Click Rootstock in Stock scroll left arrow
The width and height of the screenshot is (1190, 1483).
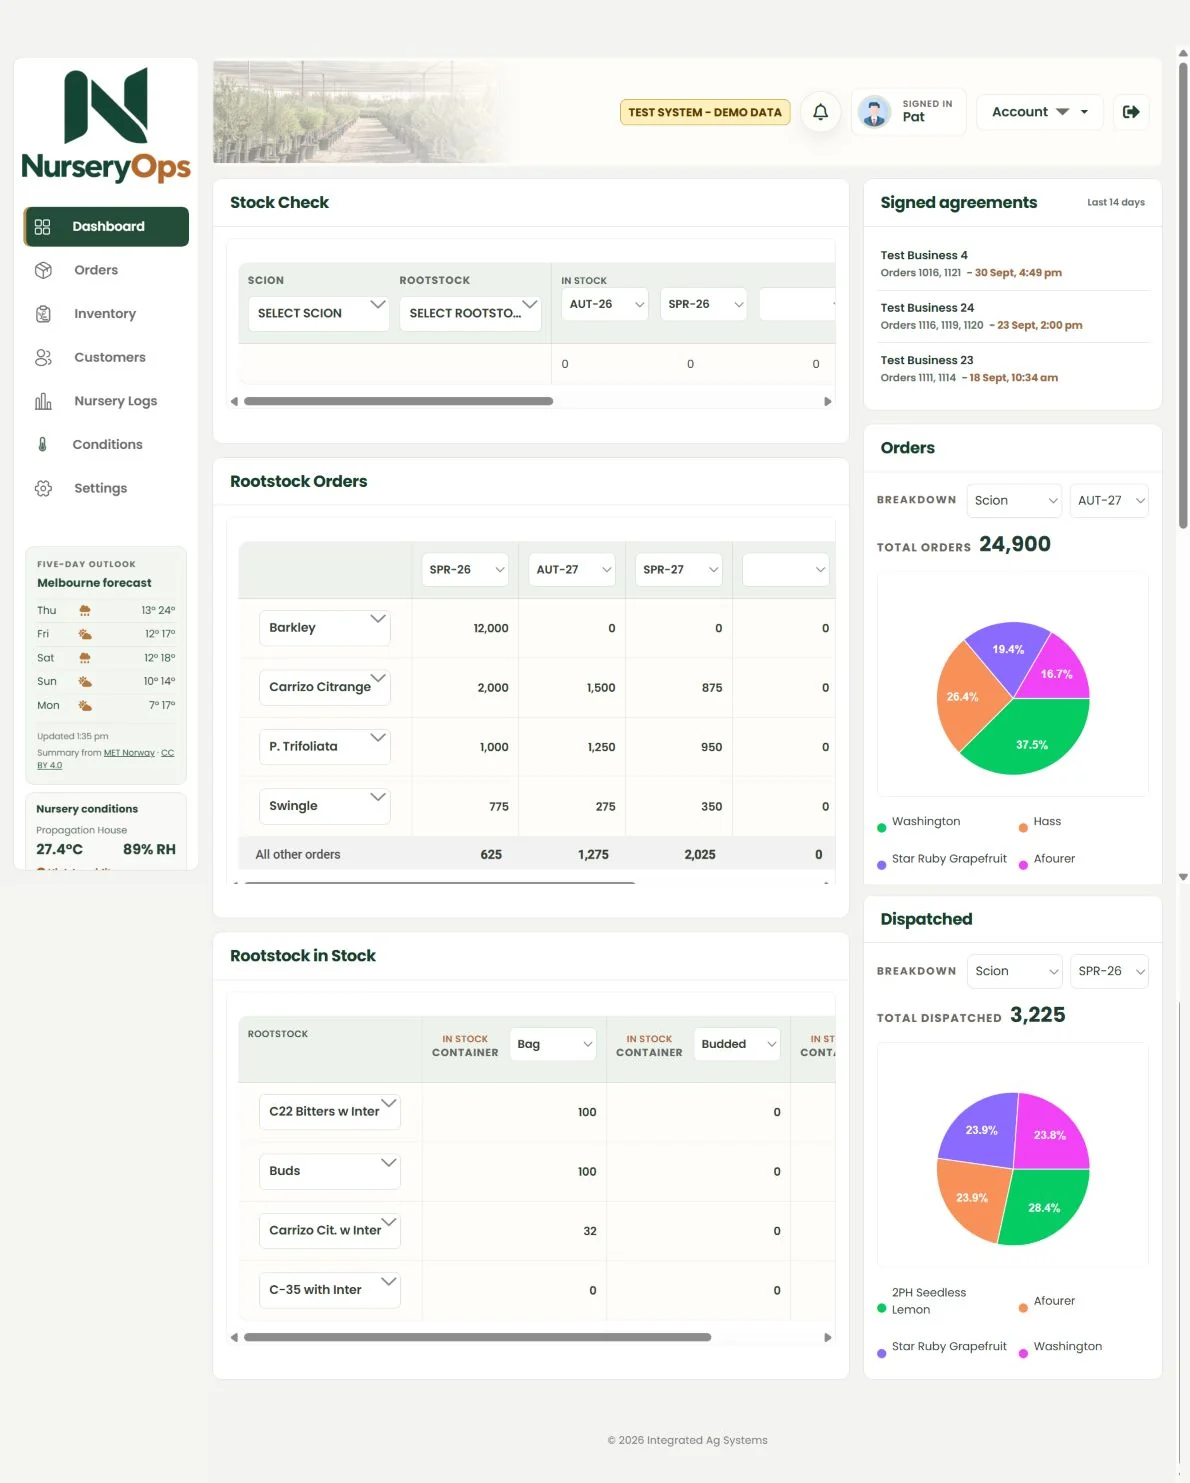coord(234,1337)
